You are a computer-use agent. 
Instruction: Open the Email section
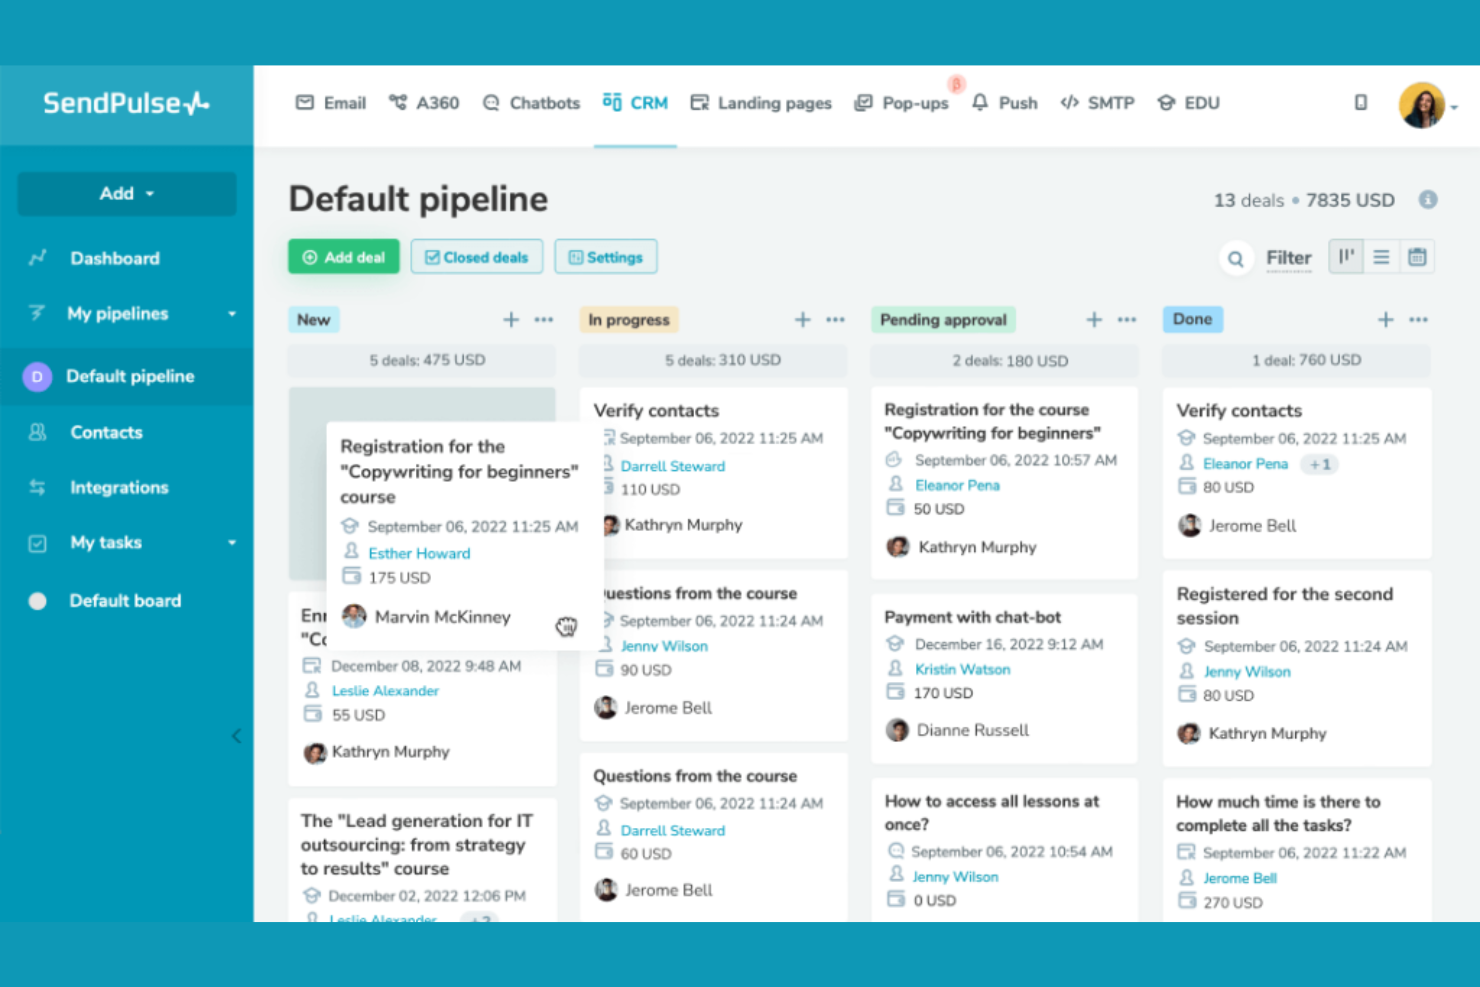coord(331,103)
